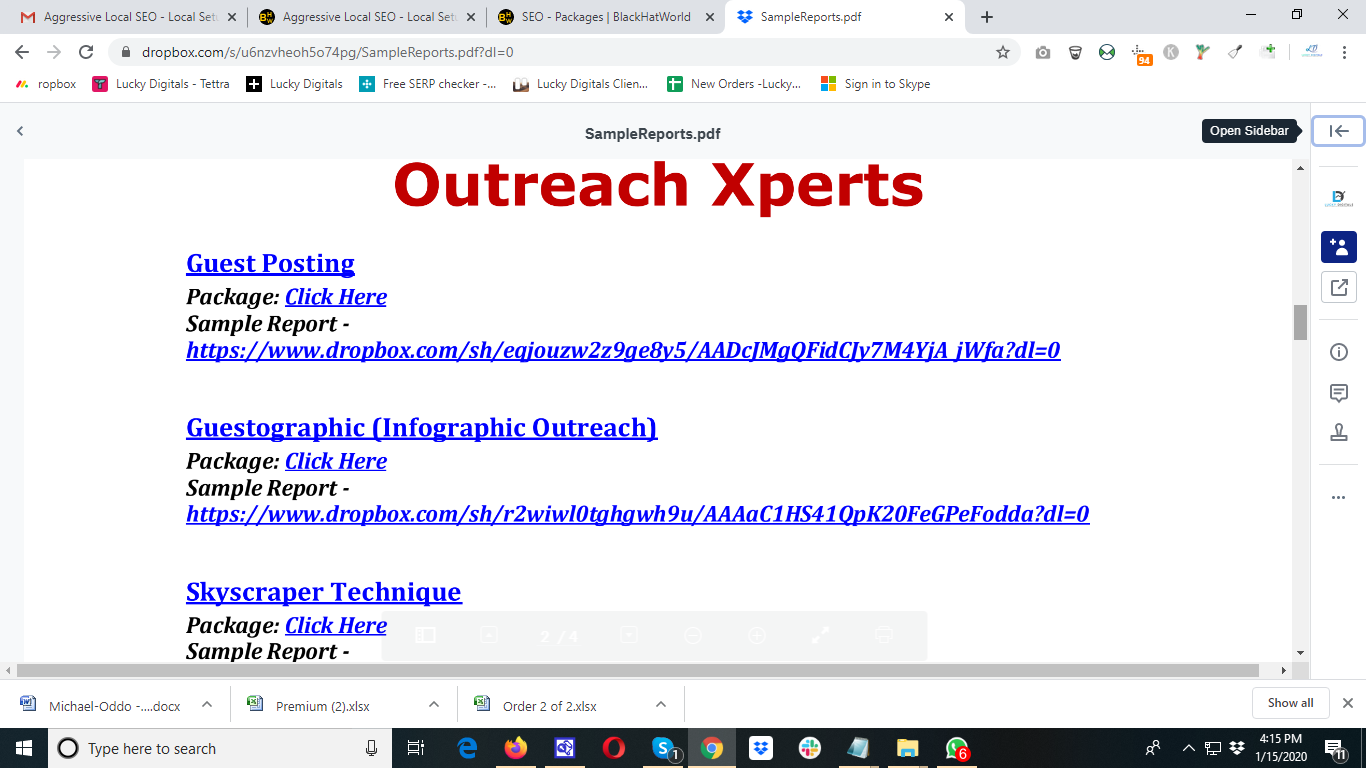Open the orange 94 badge extension
This screenshot has width=1366, height=768.
click(x=1140, y=54)
